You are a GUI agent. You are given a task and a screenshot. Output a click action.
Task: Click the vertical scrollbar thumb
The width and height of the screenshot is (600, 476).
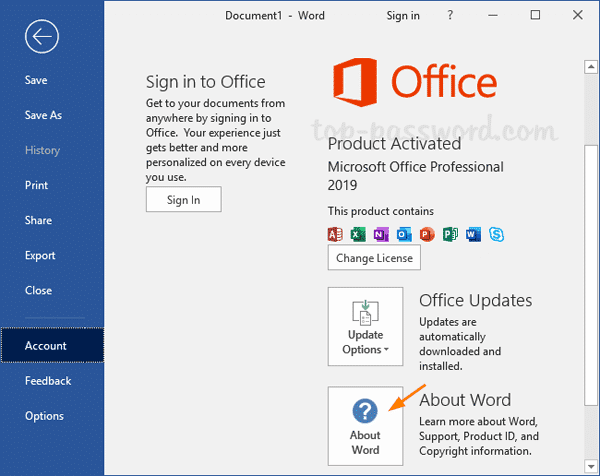[x=591, y=275]
